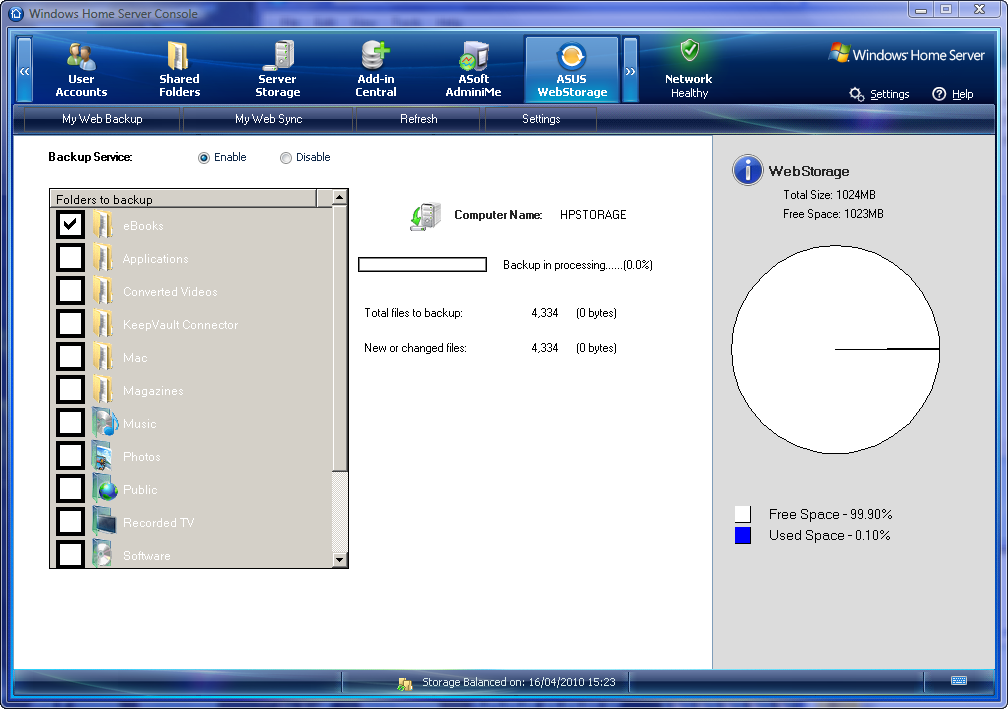Click the Public folder globe icon
This screenshot has width=1008, height=709.
(x=105, y=489)
